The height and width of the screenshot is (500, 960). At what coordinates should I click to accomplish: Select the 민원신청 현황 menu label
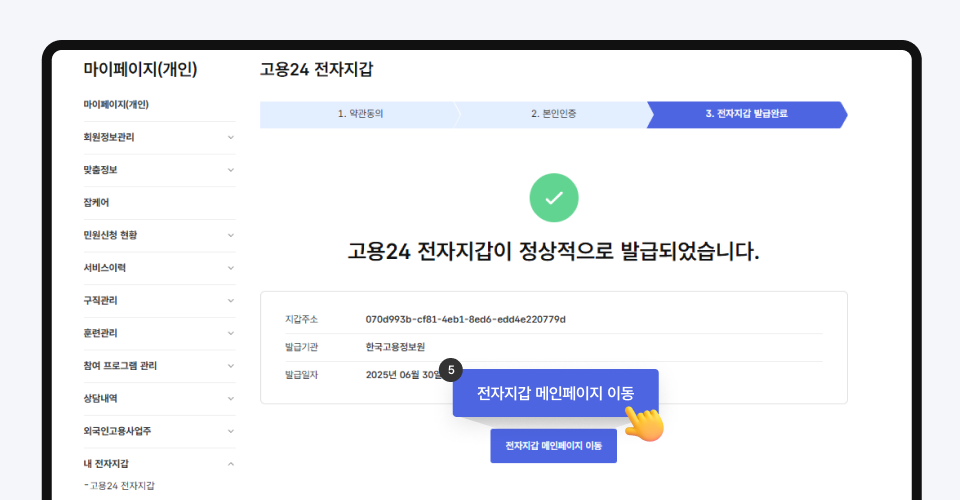coord(110,235)
